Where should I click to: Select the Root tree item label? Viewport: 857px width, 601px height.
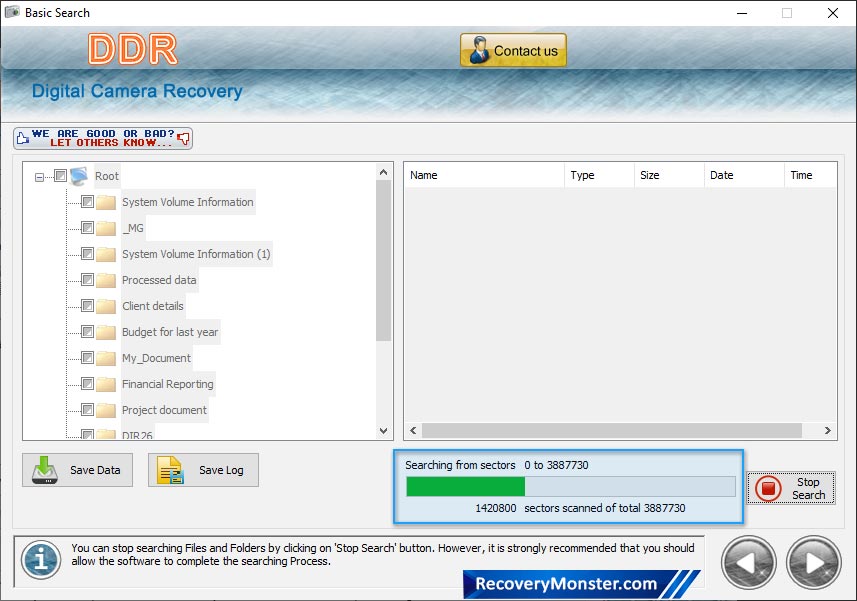[x=107, y=176]
